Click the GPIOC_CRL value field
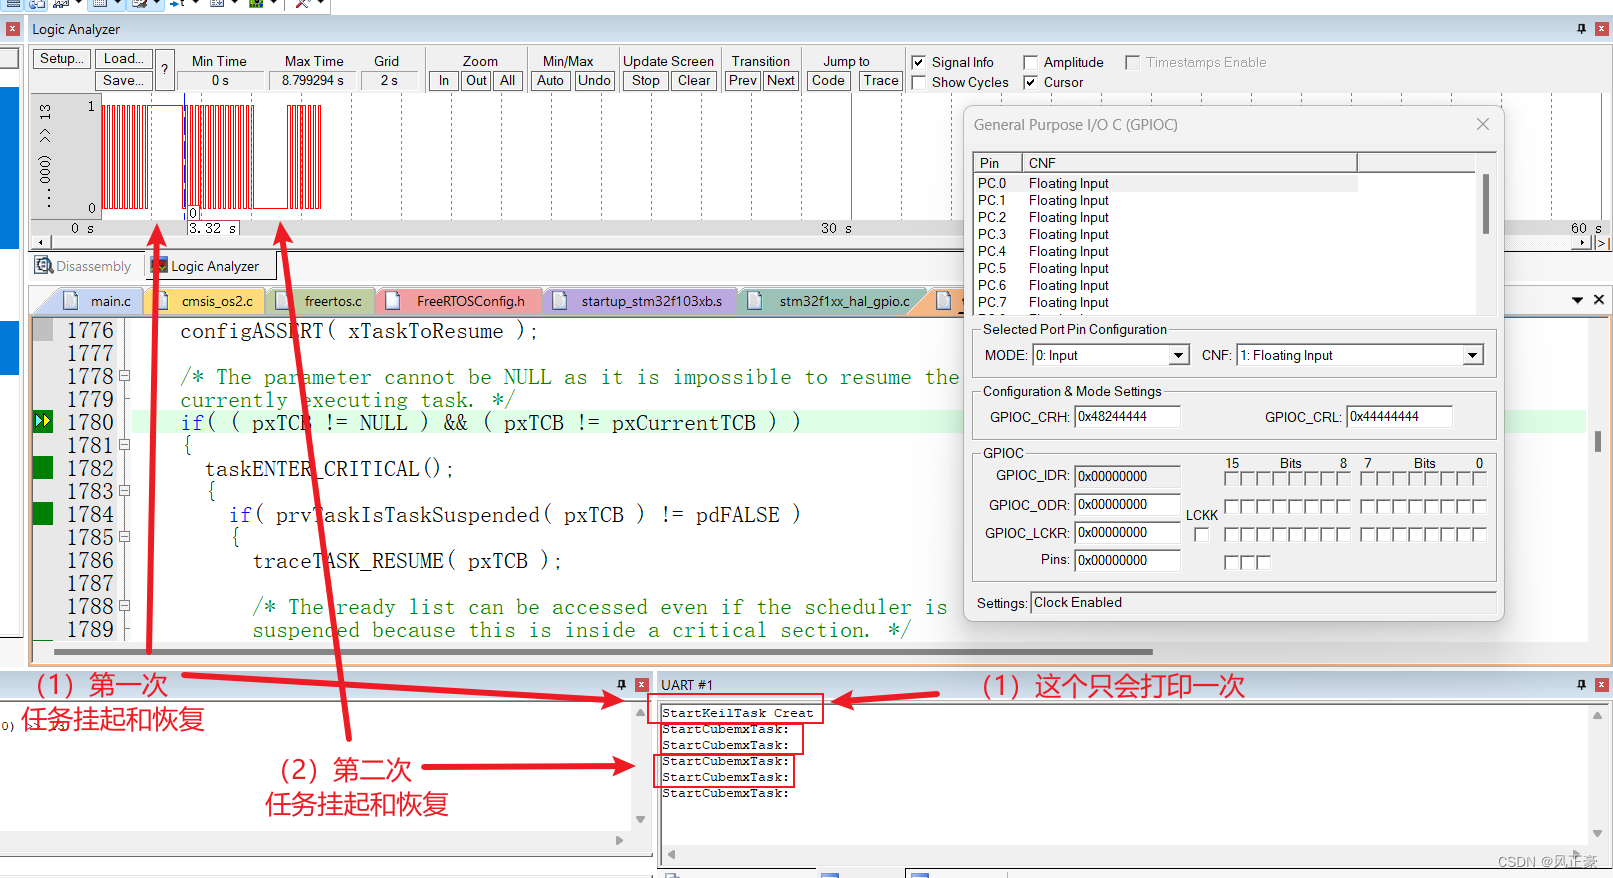Screen dimensions: 1613x878 click(1400, 417)
